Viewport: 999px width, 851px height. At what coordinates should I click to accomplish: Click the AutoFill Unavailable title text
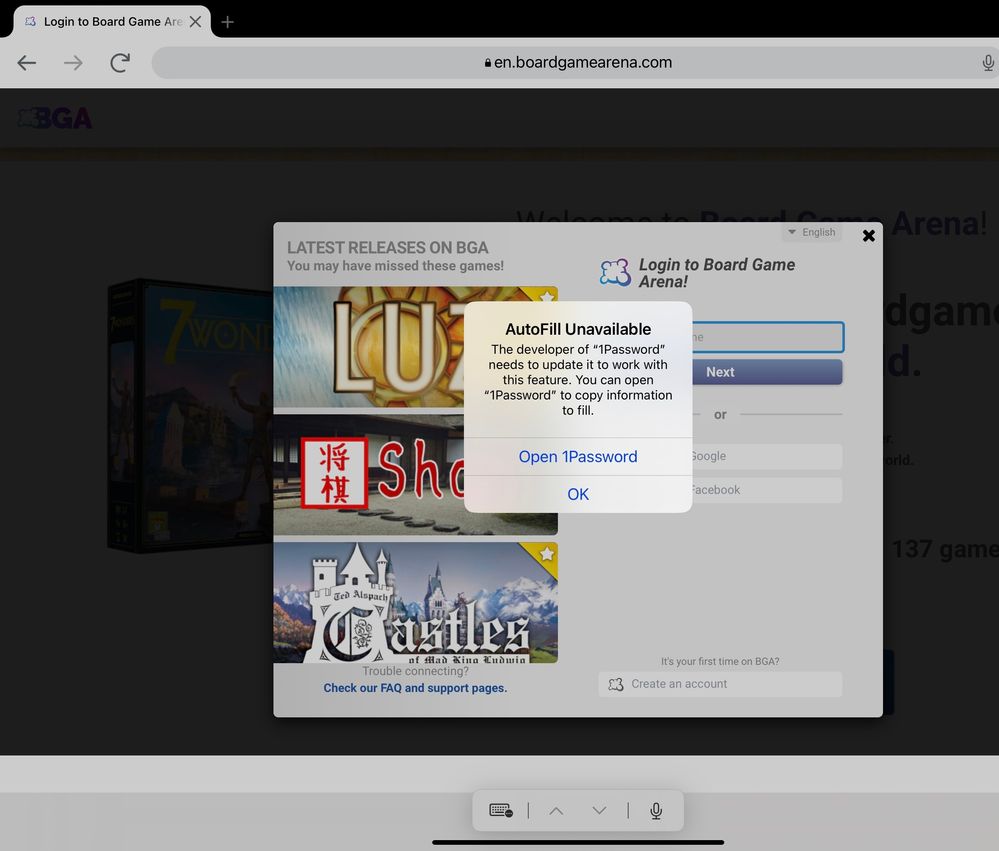(578, 329)
